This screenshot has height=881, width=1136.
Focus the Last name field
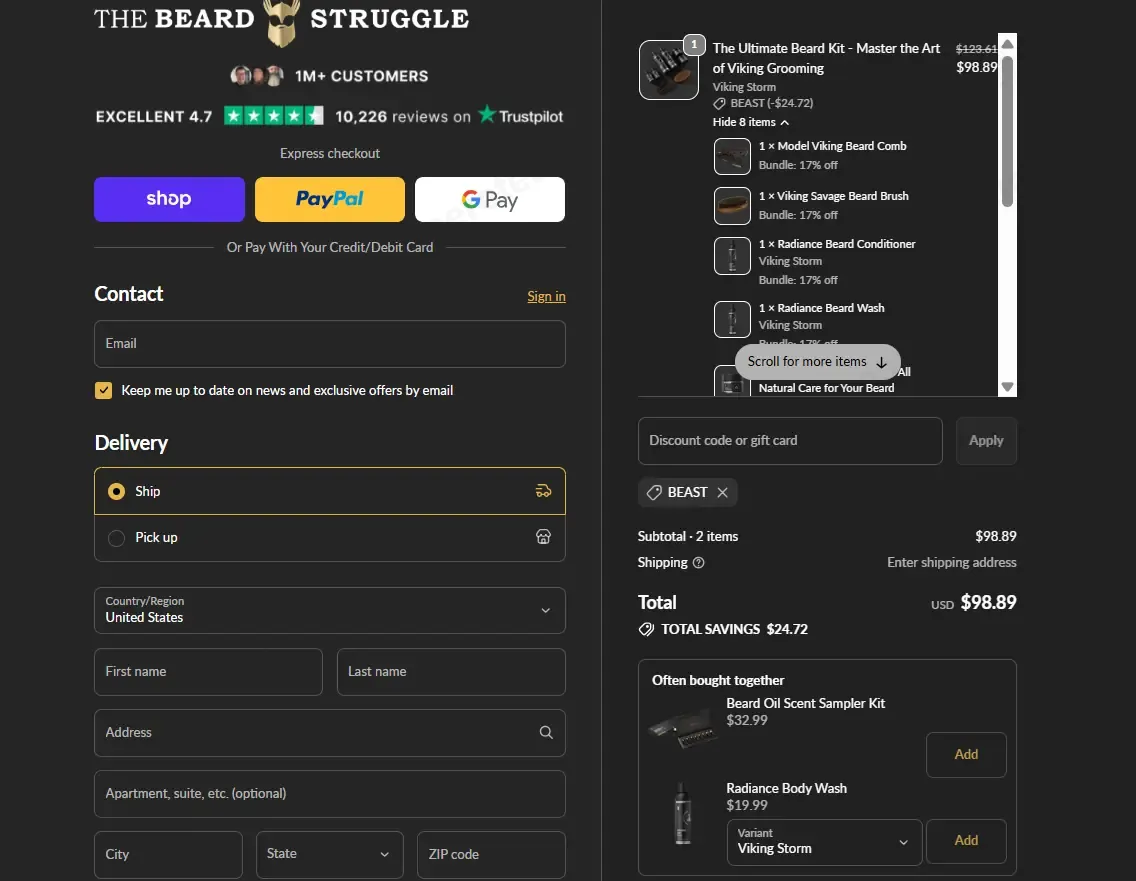click(x=451, y=672)
